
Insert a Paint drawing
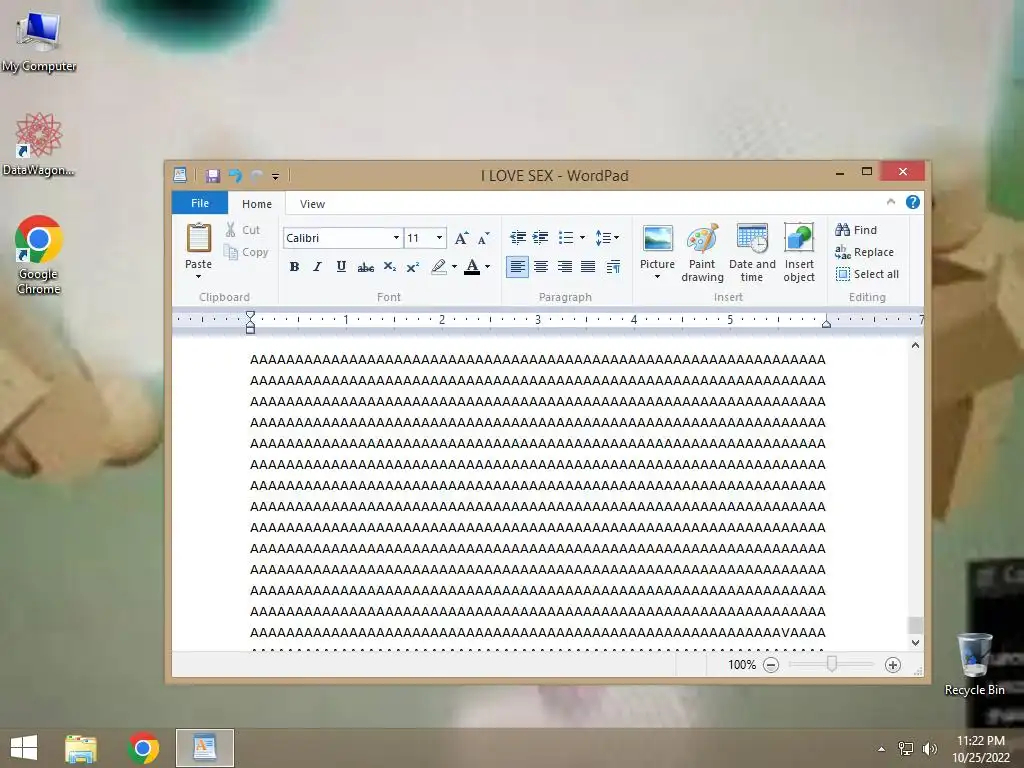(702, 253)
